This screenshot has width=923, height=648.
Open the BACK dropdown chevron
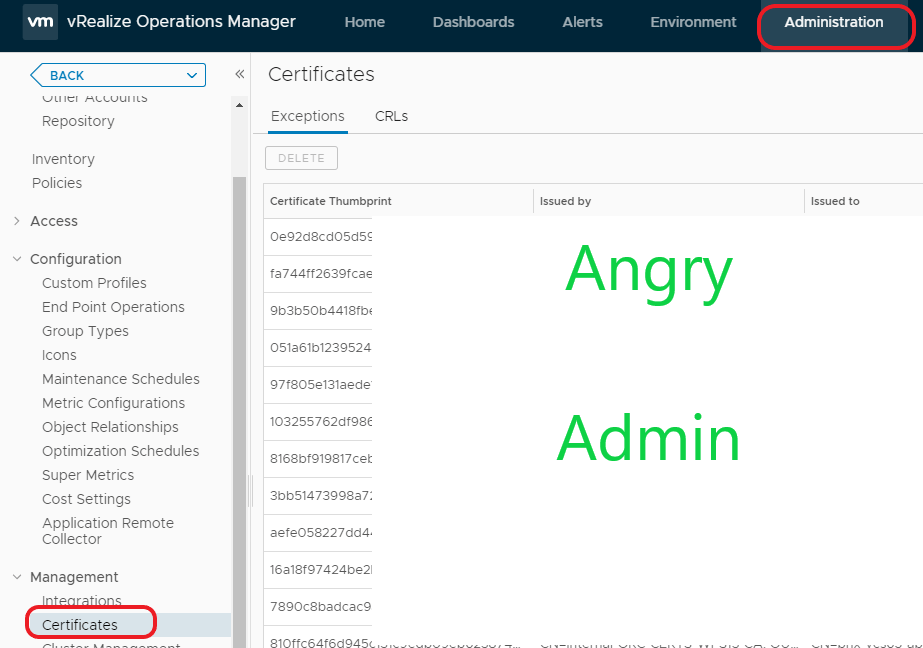[x=191, y=75]
